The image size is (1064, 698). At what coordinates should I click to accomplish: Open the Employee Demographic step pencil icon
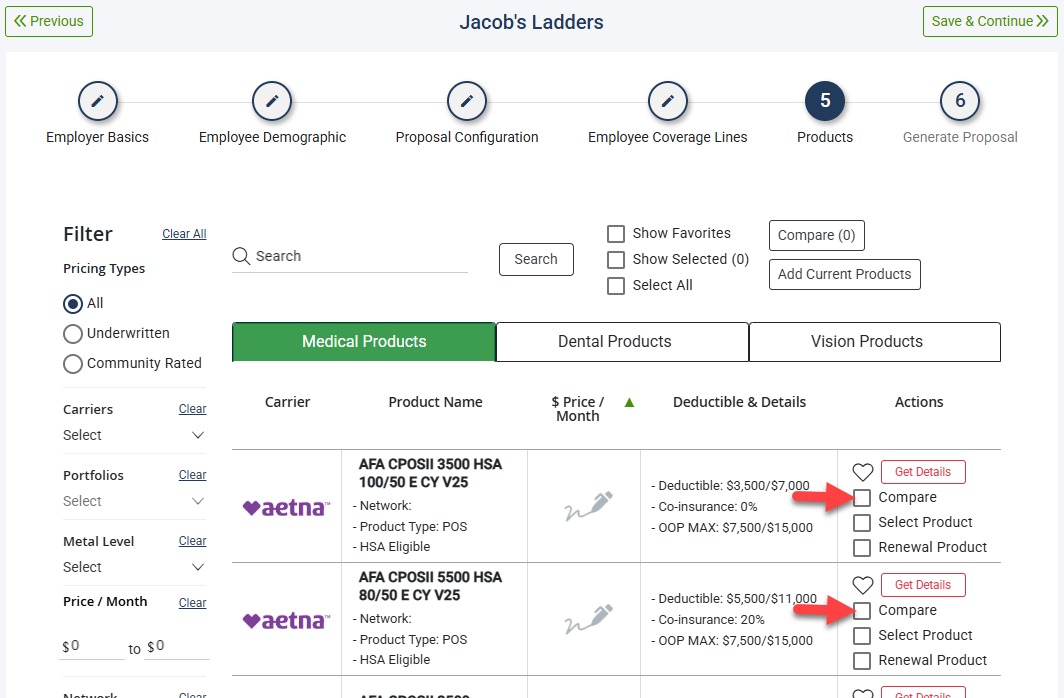click(x=272, y=101)
